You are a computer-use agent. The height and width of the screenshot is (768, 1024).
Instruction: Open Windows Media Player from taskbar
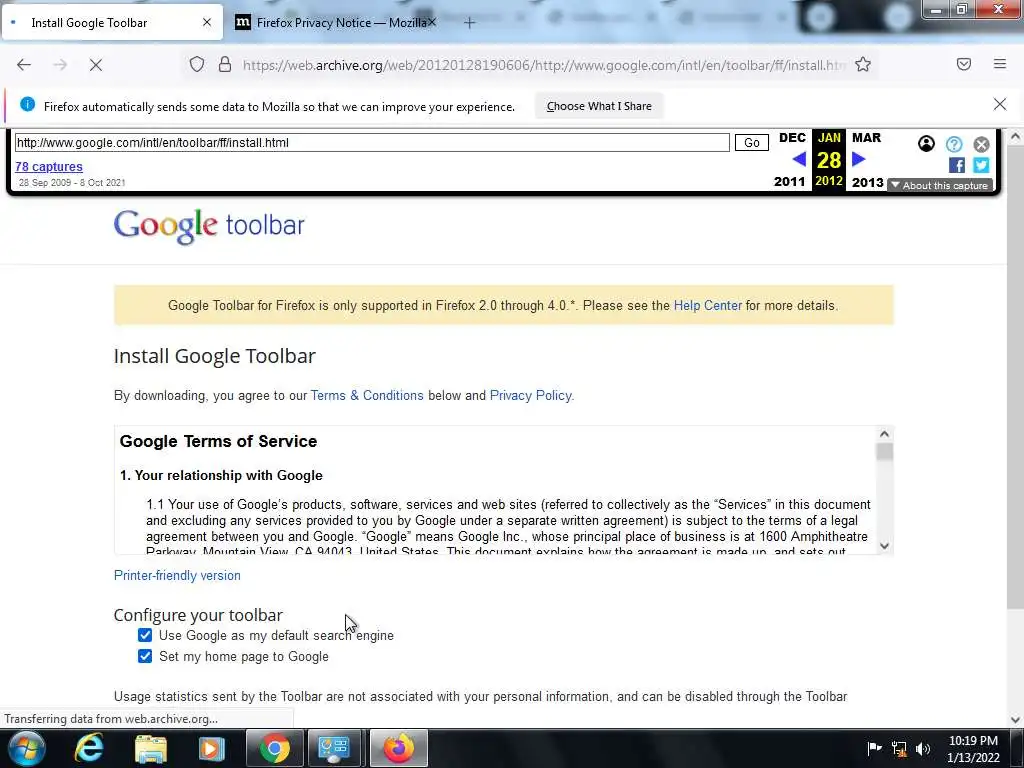211,748
